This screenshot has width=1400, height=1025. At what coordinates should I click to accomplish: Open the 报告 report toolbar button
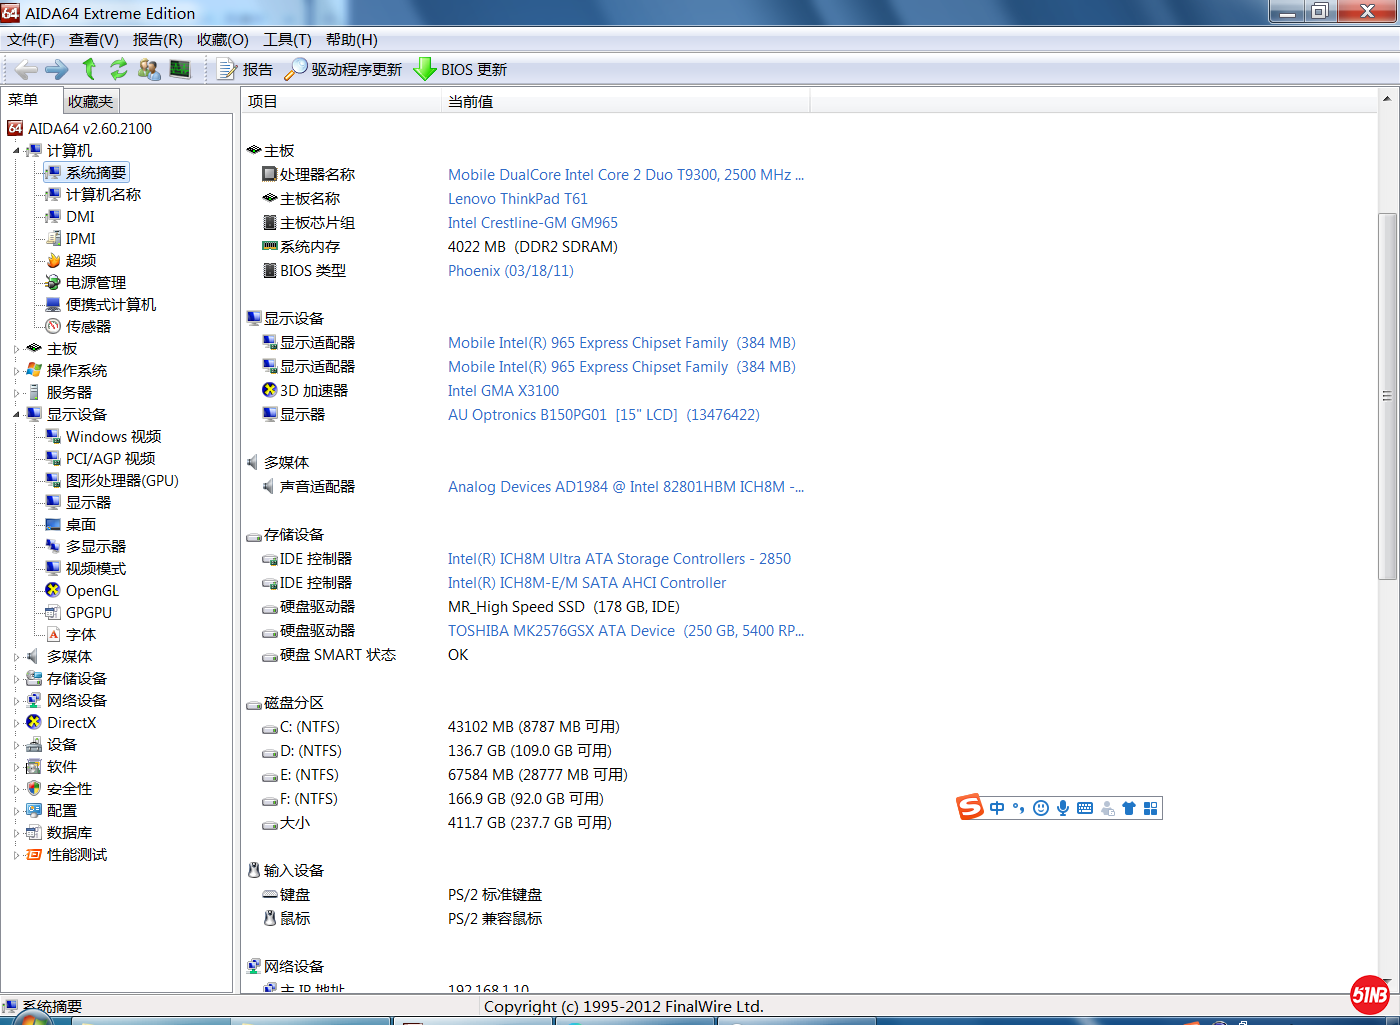(x=245, y=69)
